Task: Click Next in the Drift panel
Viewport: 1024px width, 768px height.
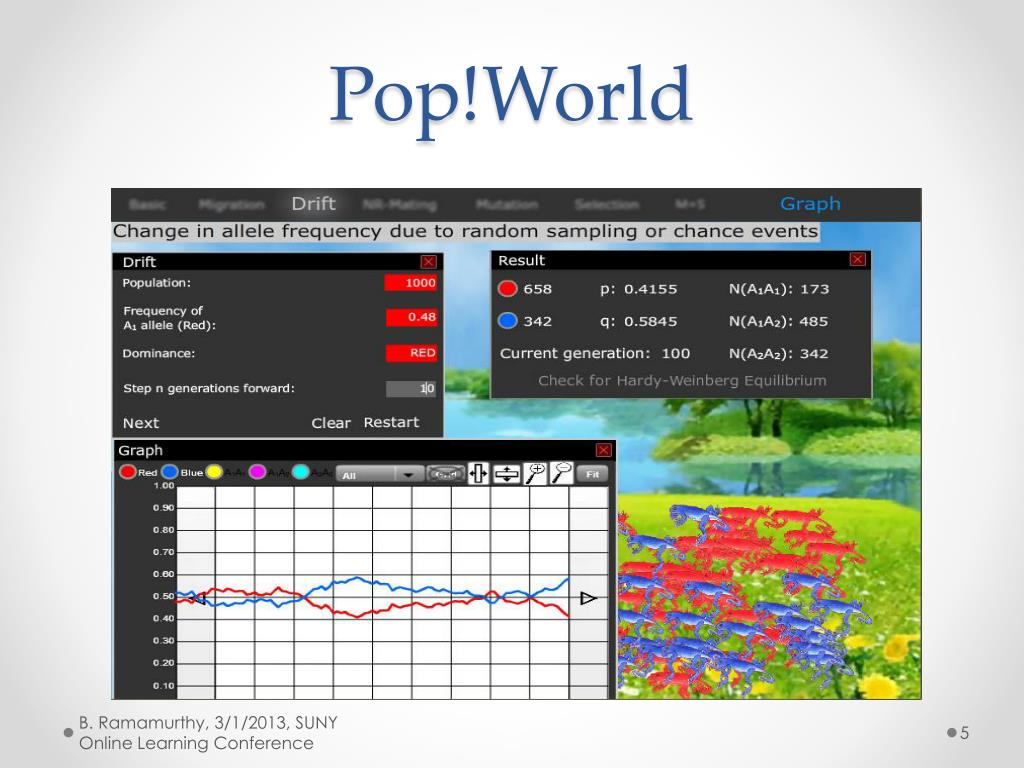Action: (141, 423)
